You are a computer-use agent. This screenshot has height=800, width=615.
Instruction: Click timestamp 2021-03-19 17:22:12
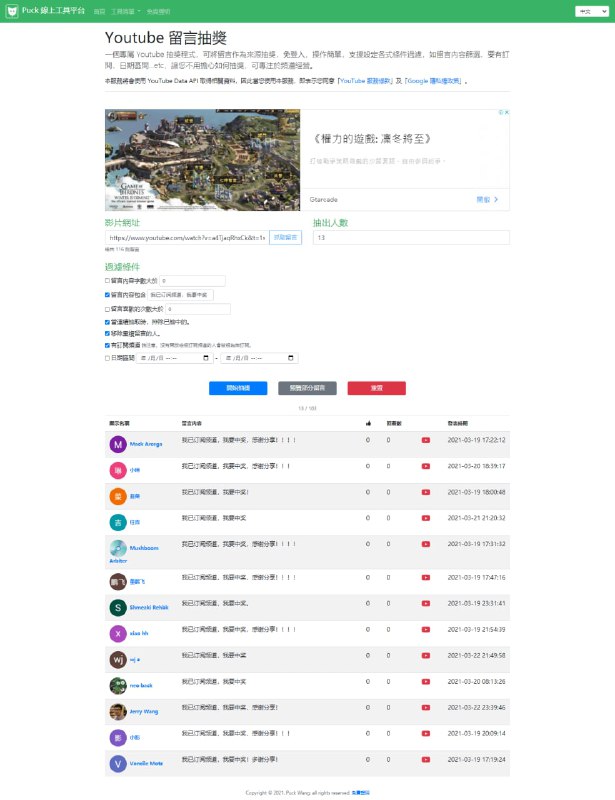click(477, 440)
